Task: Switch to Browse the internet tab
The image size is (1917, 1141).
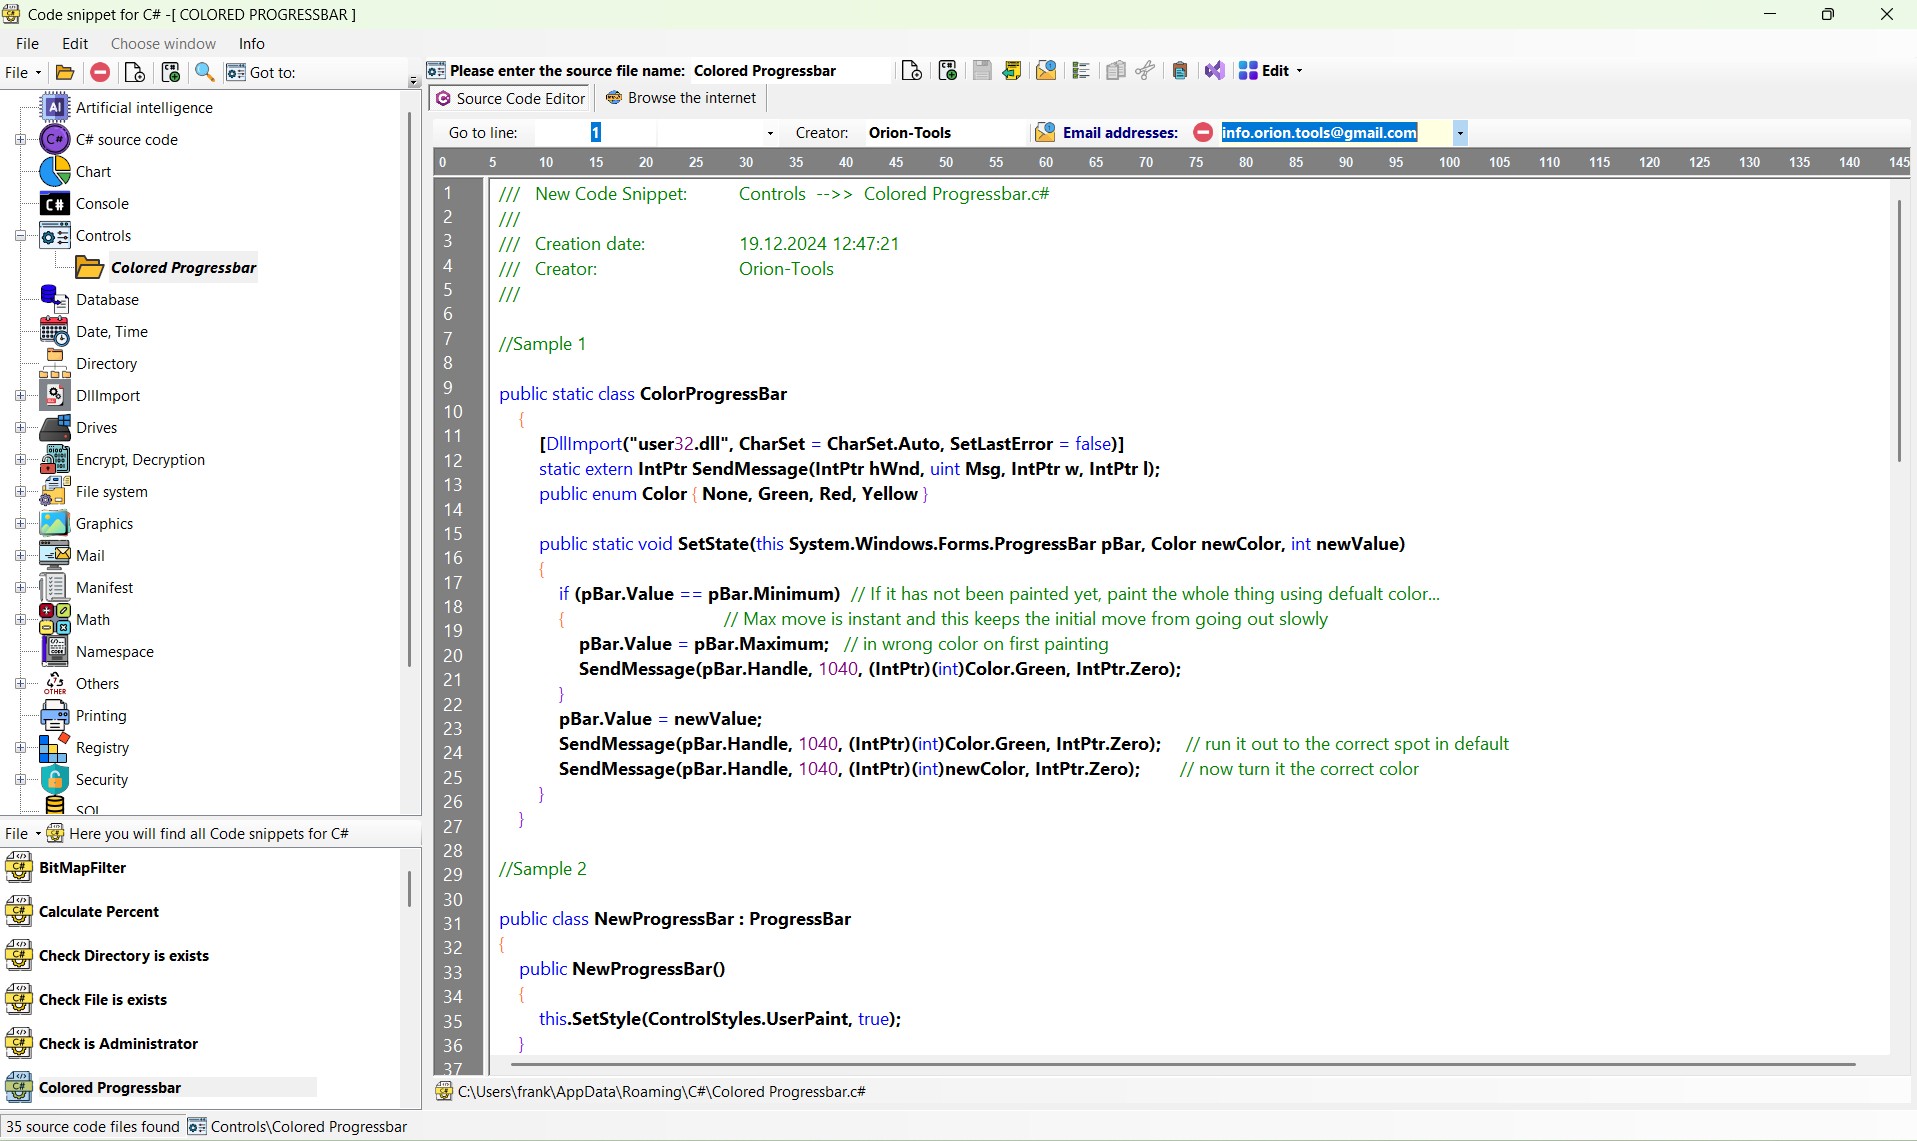Action: pos(681,98)
